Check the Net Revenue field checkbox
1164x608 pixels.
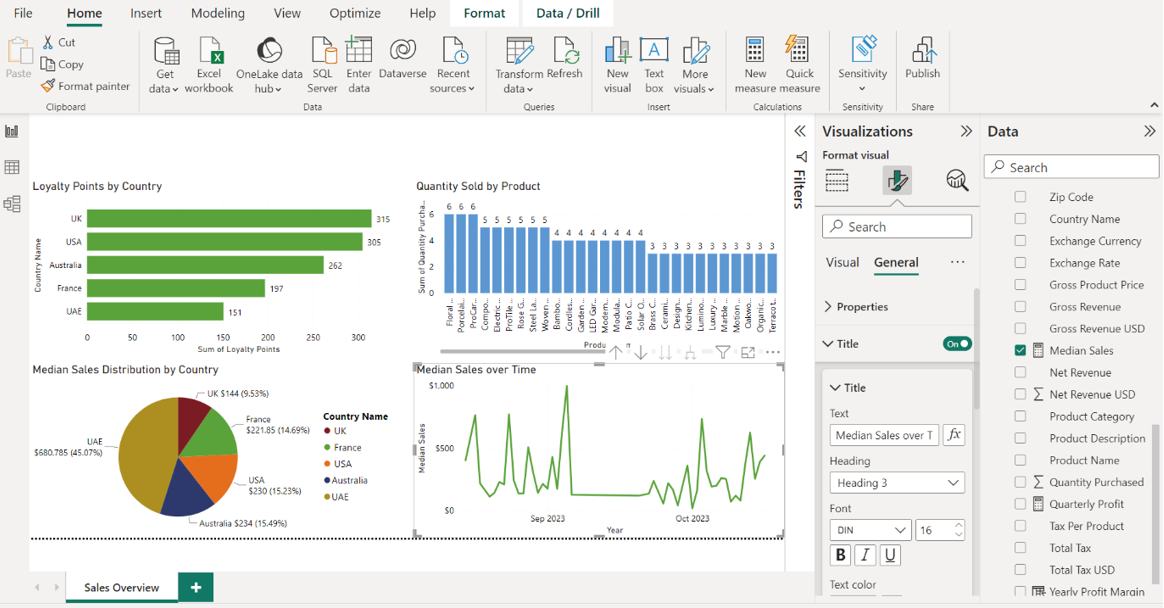click(1020, 373)
